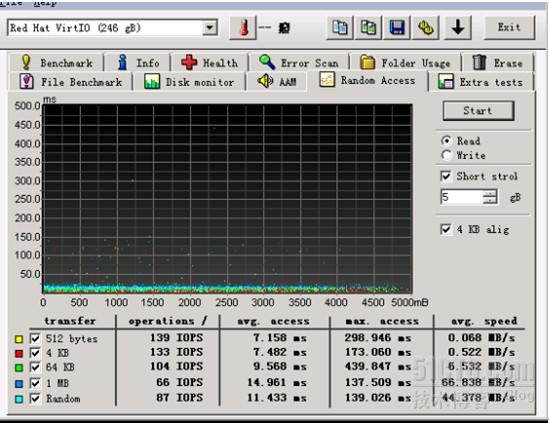549x423 pixels.
Task: Open the Extra tests tab
Action: coord(481,82)
